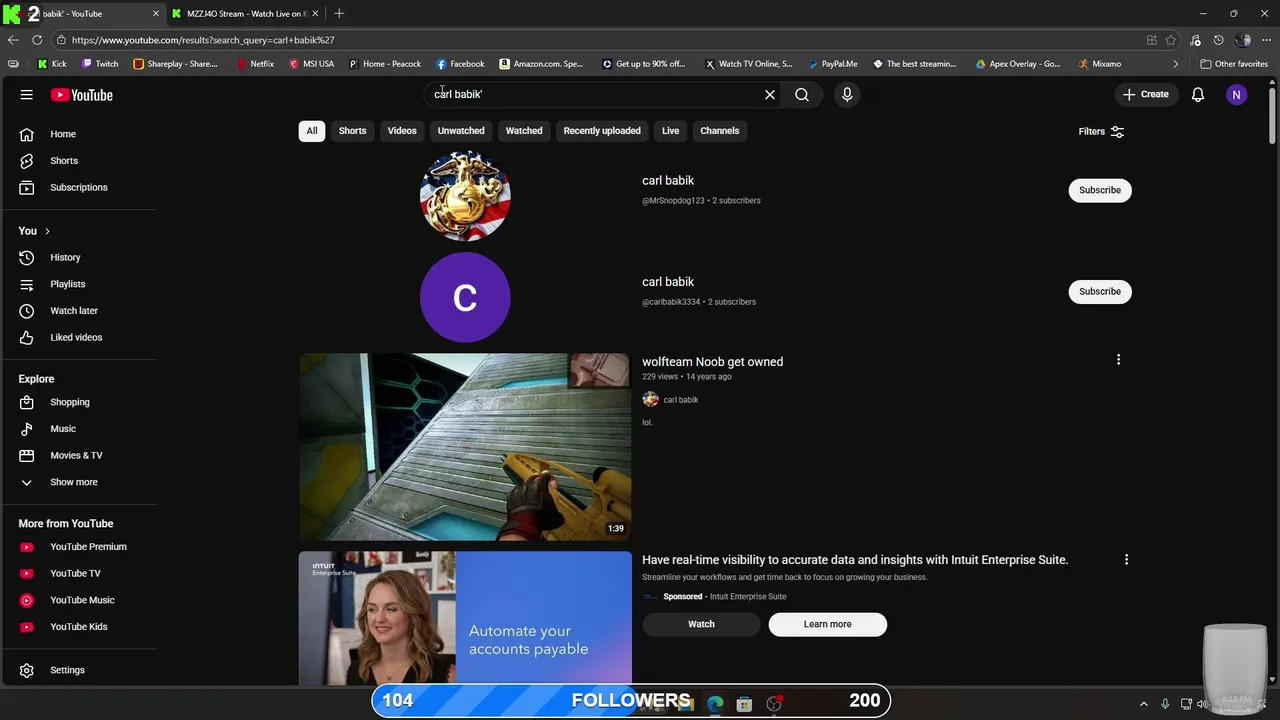
Task: Open Twitch bookmark in favorites bar
Action: (100, 64)
